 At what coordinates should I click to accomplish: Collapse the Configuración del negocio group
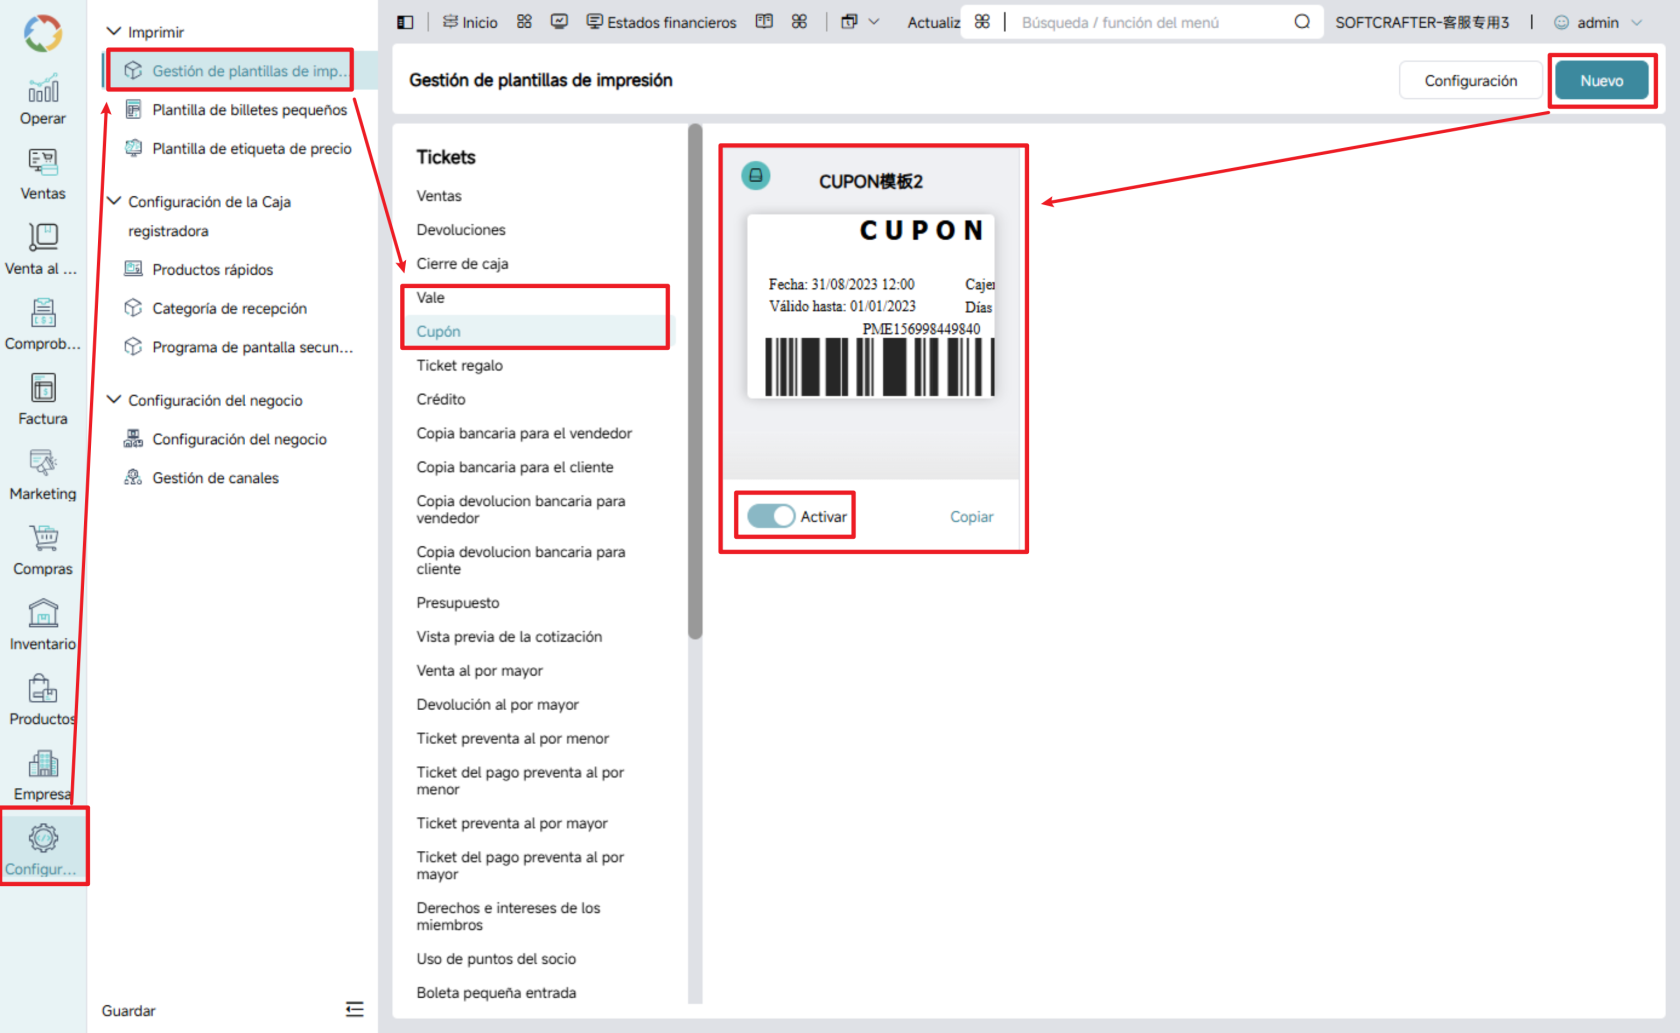tap(114, 400)
